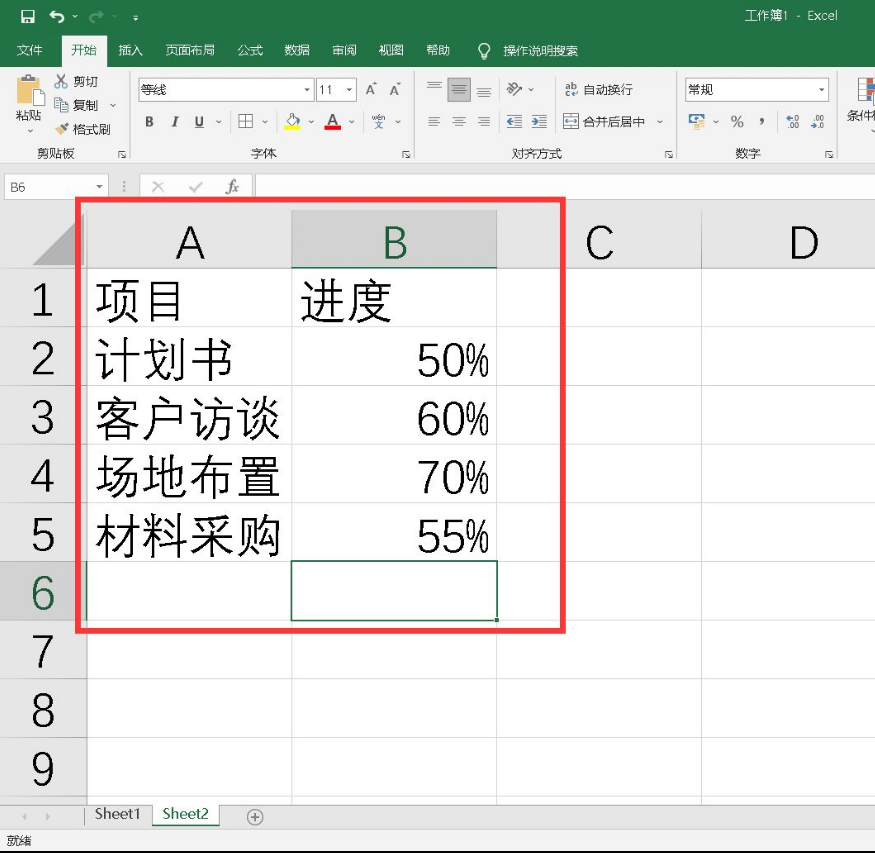Click the increase font size icon
Viewport: 875px width, 853px height.
(371, 90)
